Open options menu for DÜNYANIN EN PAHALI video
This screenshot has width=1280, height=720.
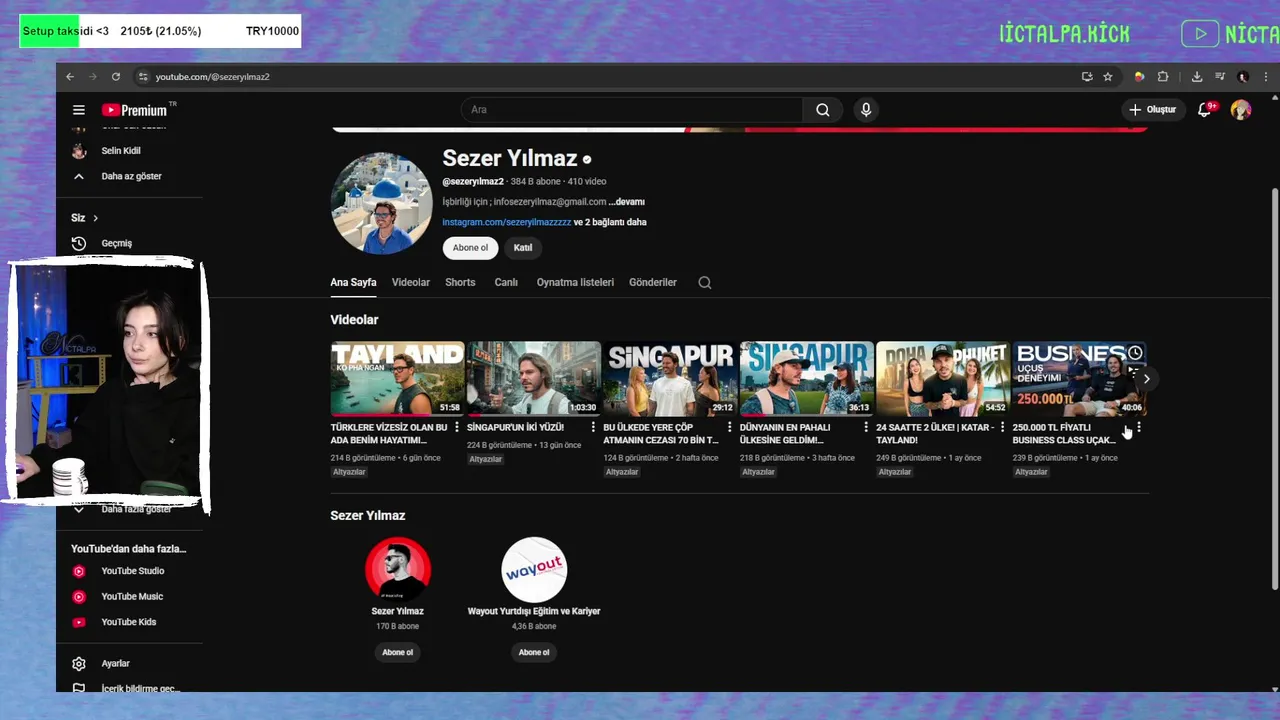866,428
